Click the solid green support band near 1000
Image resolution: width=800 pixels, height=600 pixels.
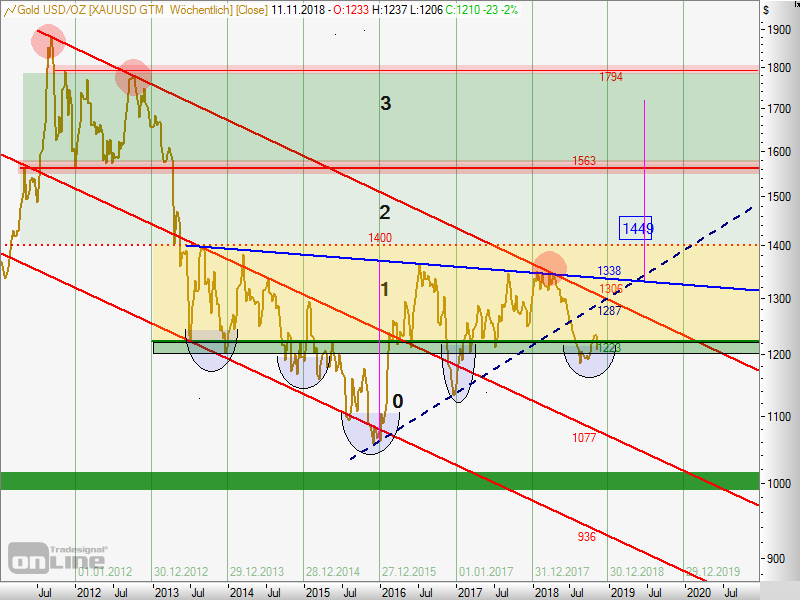pos(380,481)
